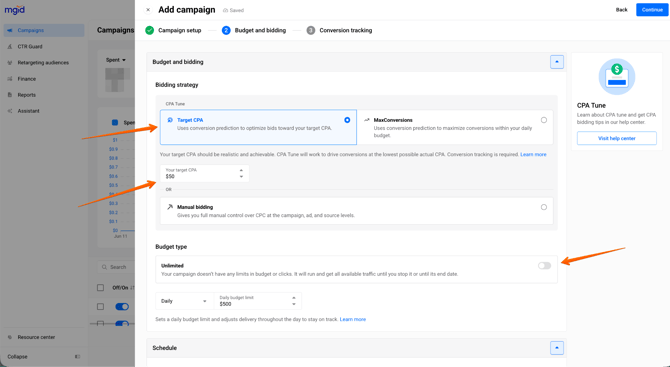Click Visit help center button

[x=617, y=138]
